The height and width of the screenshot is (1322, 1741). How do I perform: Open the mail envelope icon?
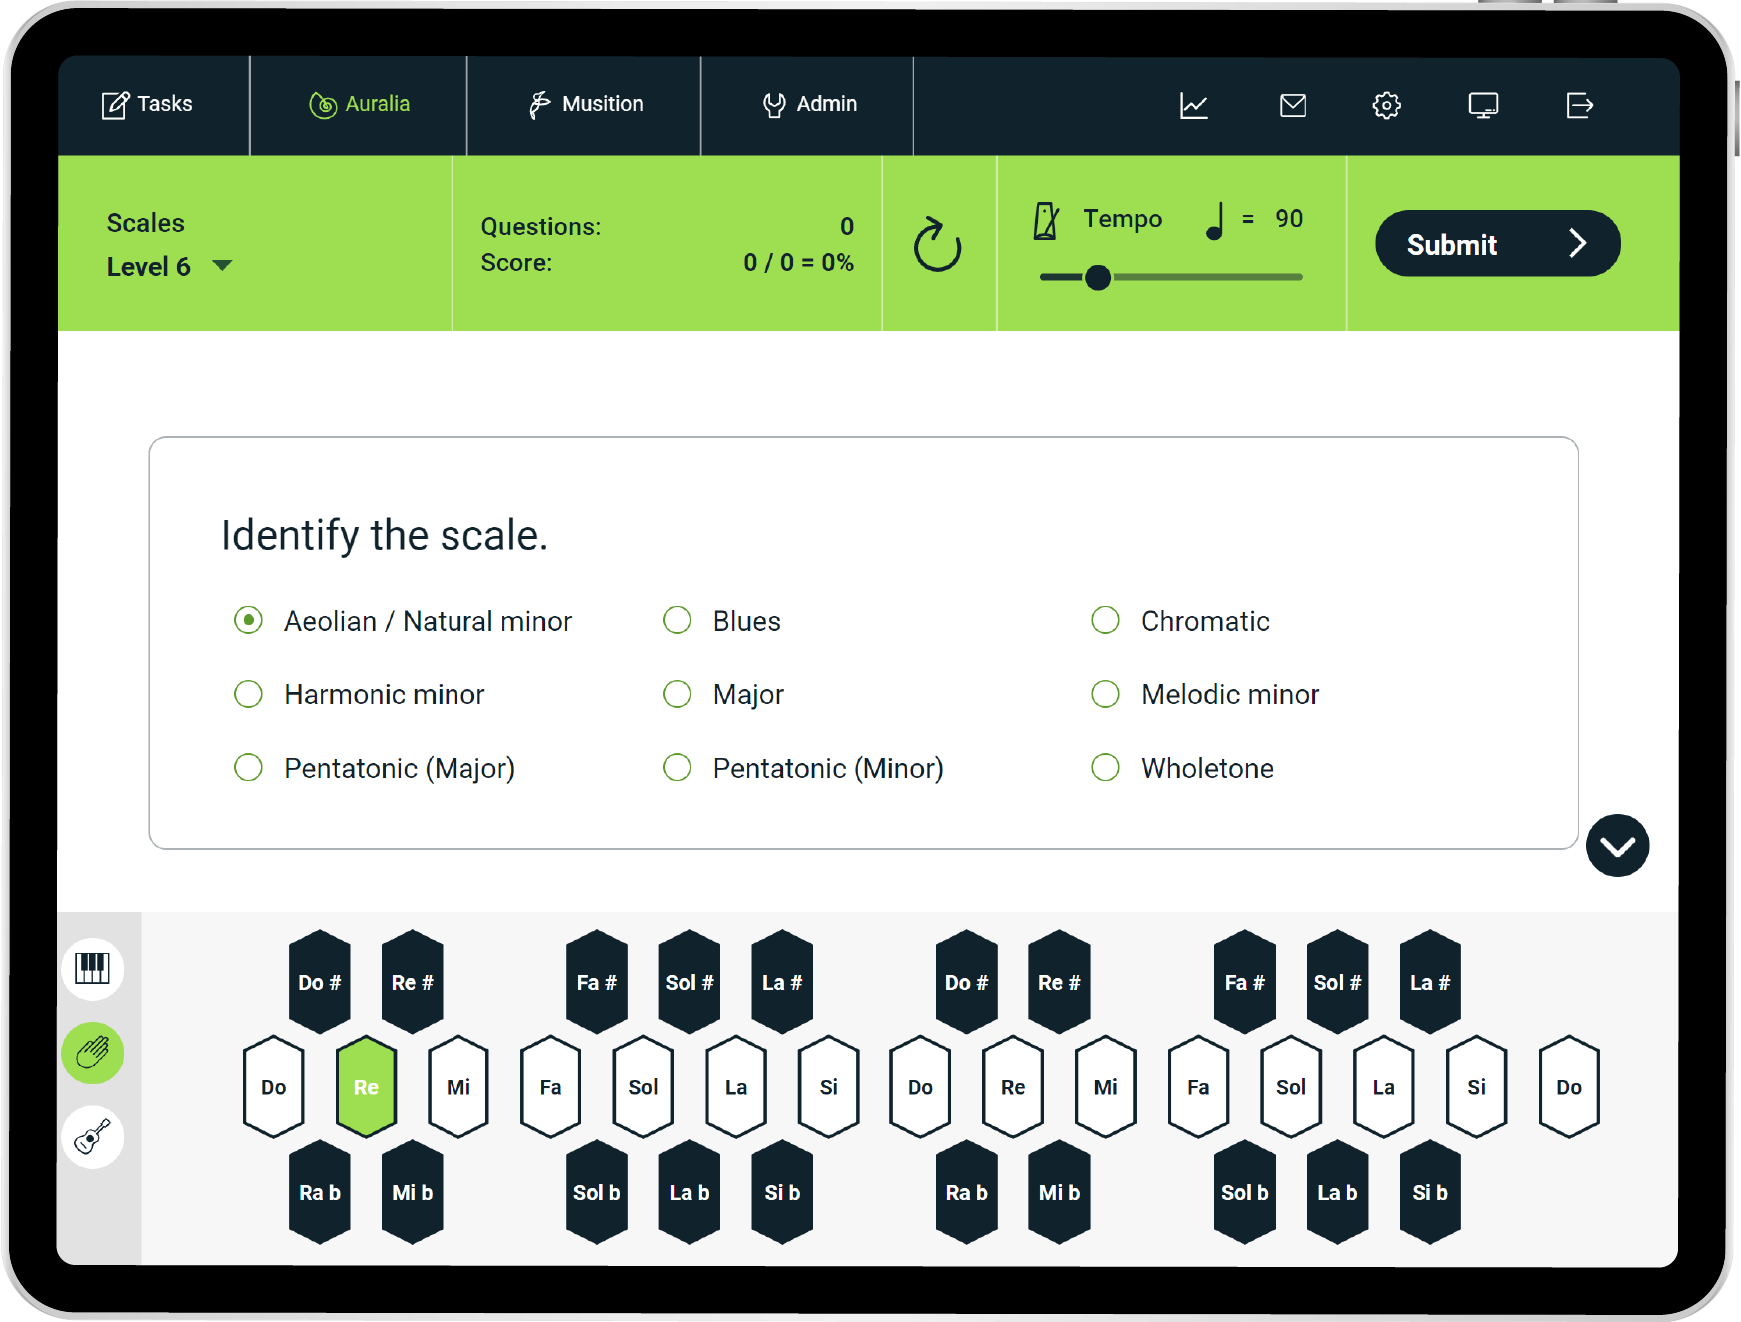click(1292, 105)
